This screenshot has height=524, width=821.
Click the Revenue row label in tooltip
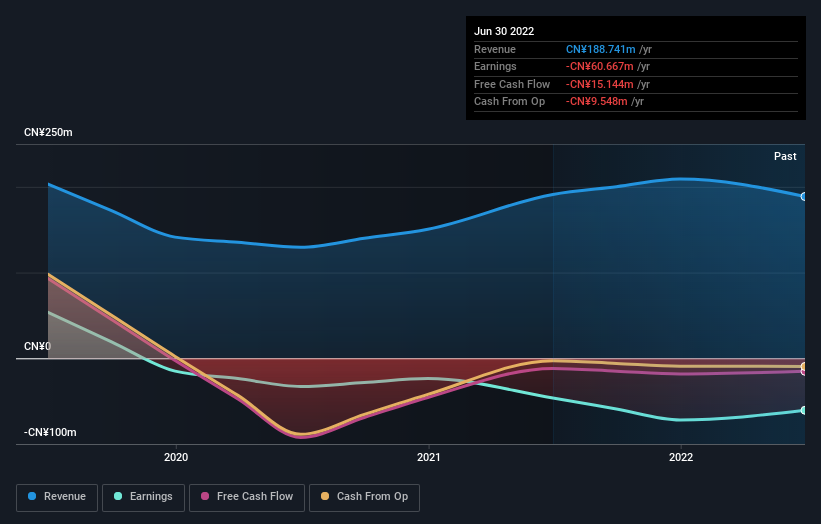coord(495,49)
